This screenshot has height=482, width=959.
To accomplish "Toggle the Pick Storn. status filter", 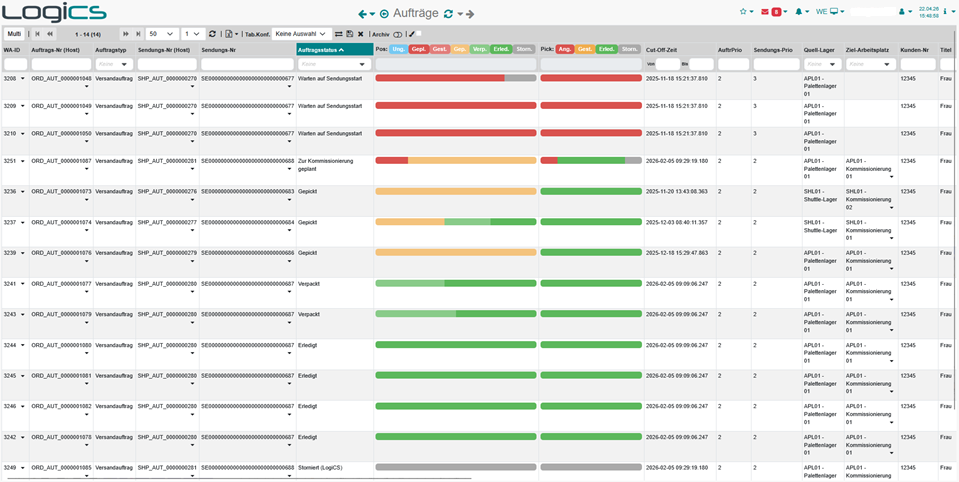I will [x=628, y=49].
